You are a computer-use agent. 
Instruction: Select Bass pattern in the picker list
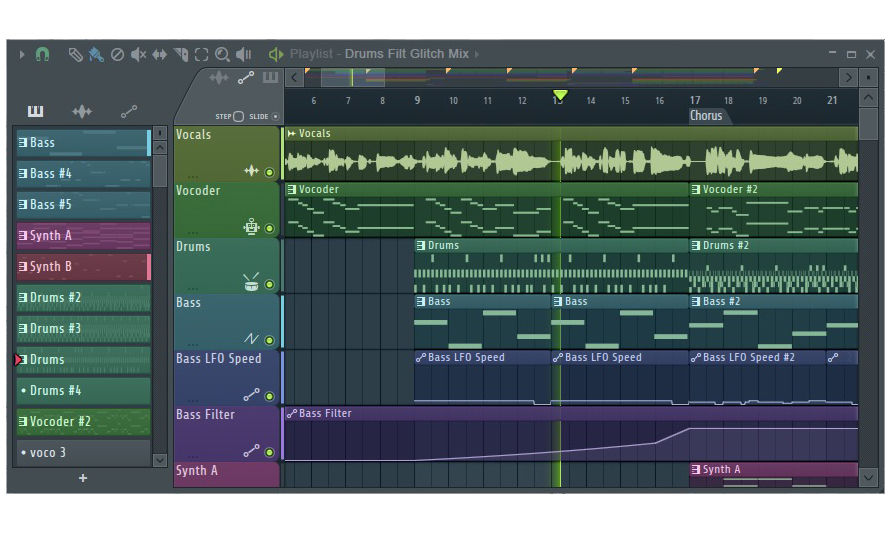(83, 142)
